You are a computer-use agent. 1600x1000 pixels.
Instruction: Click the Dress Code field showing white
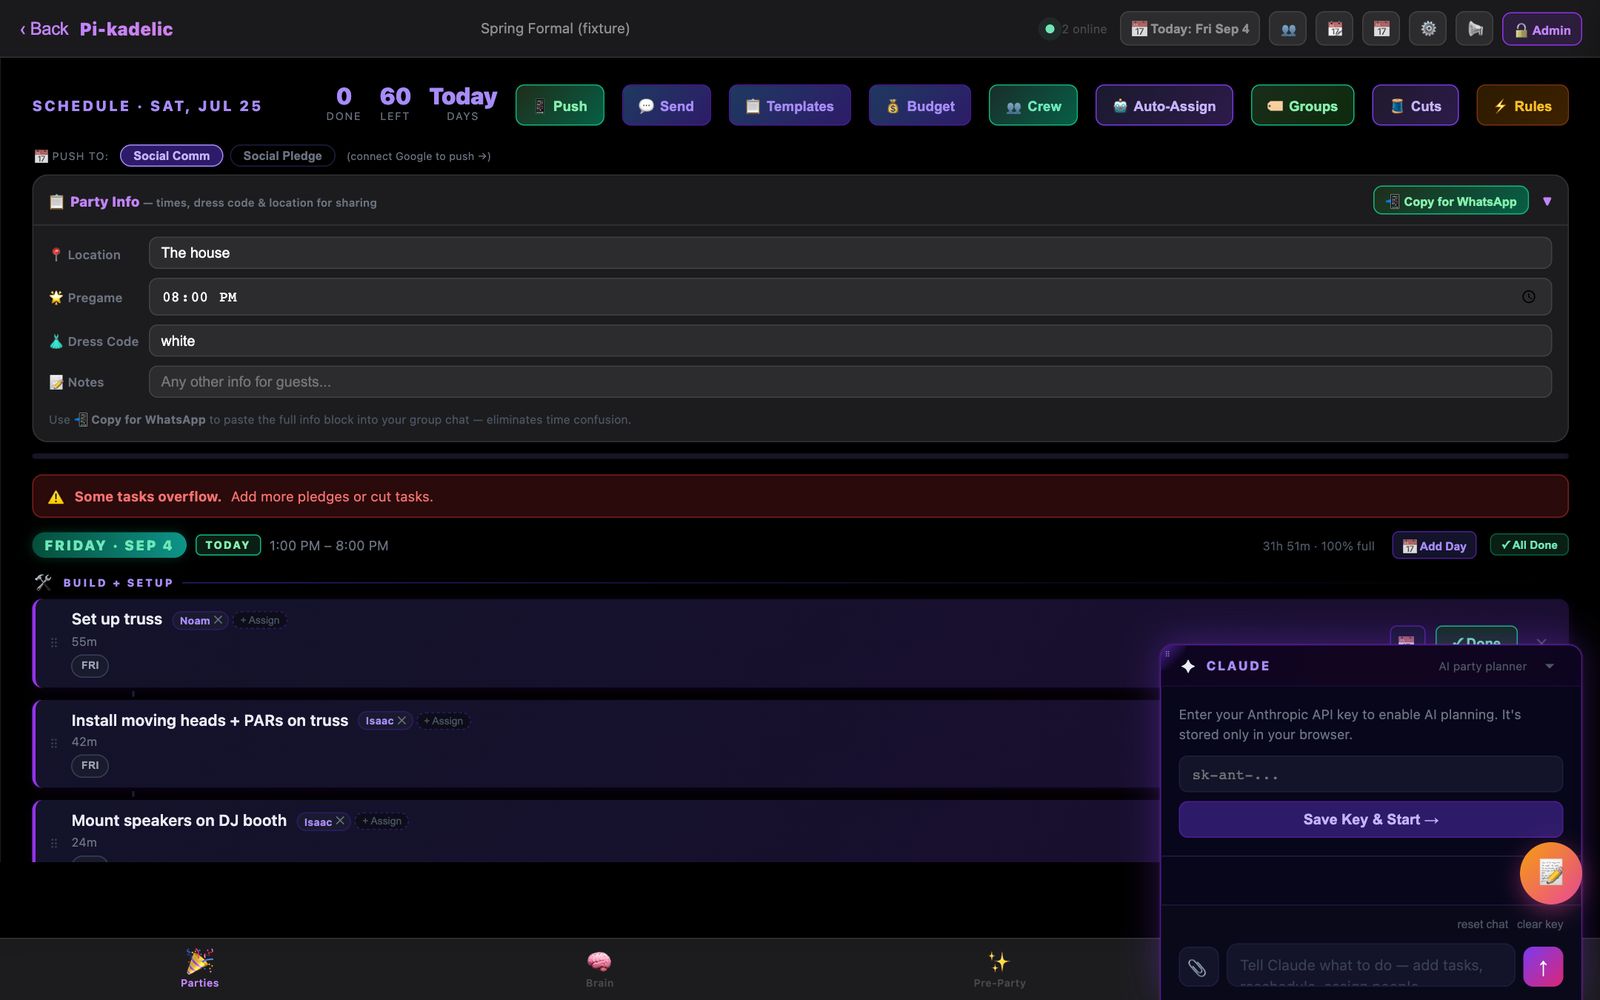coord(850,341)
